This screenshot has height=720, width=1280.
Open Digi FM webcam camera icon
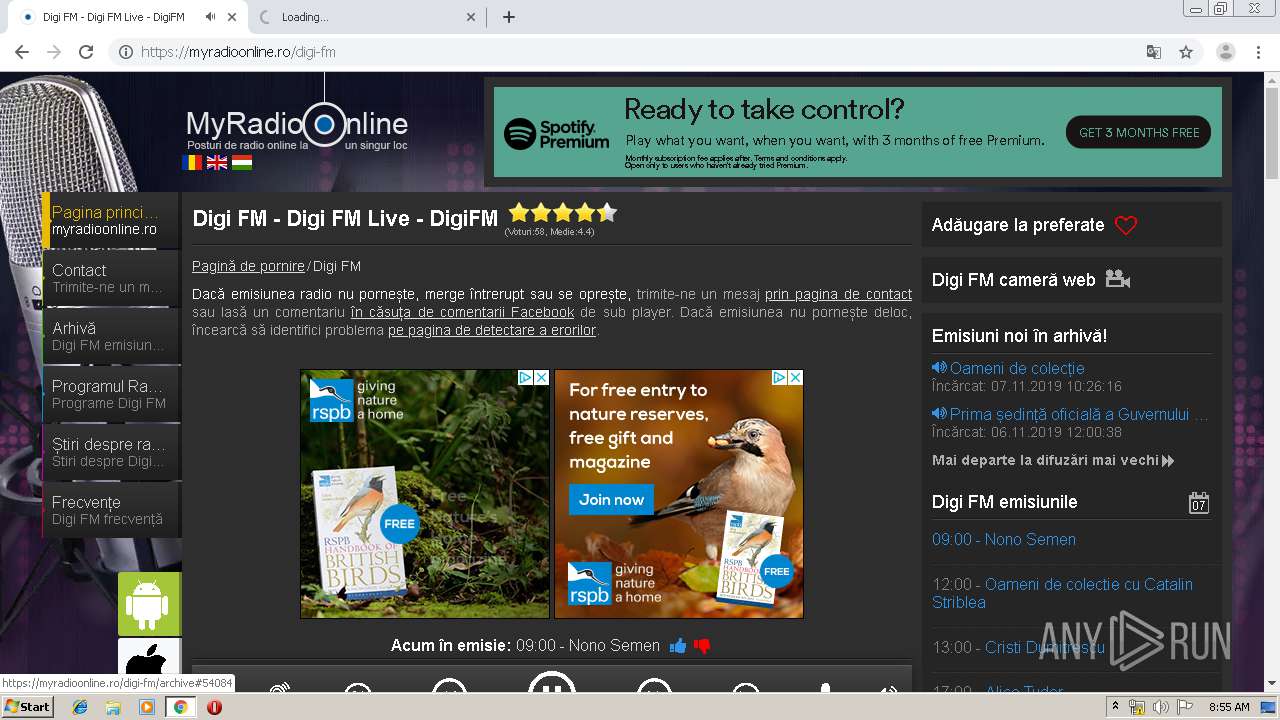click(x=1118, y=280)
